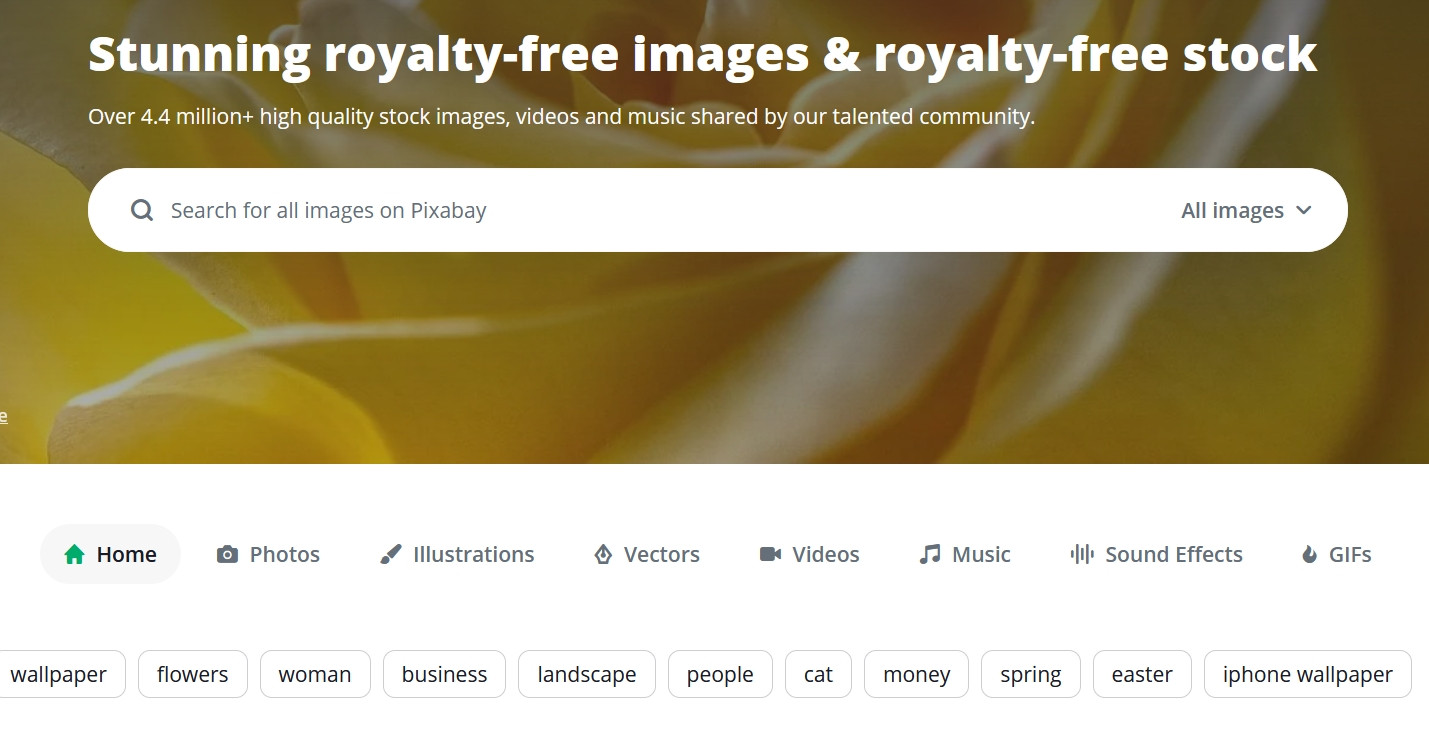This screenshot has height=738, width=1429.
Task: Click the Videos camcorder icon
Action: [x=770, y=554]
